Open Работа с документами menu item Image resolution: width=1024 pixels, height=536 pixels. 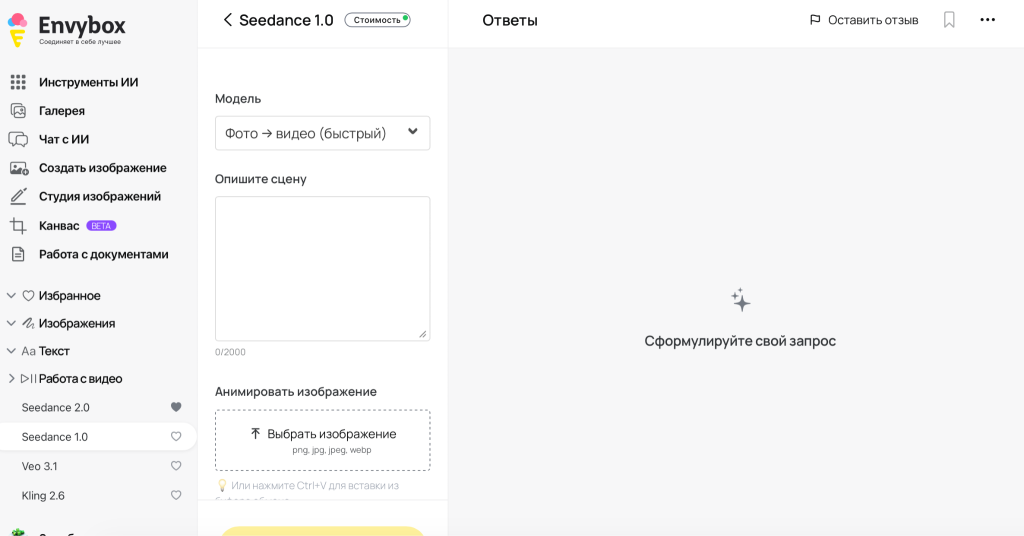(104, 255)
